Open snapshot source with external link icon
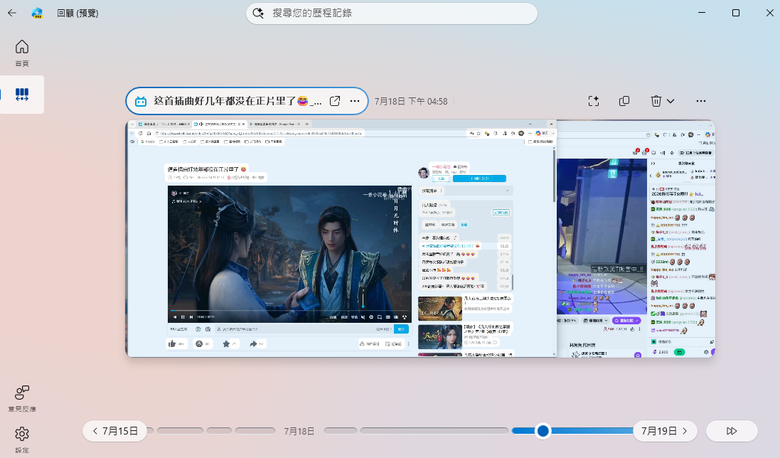 (335, 101)
